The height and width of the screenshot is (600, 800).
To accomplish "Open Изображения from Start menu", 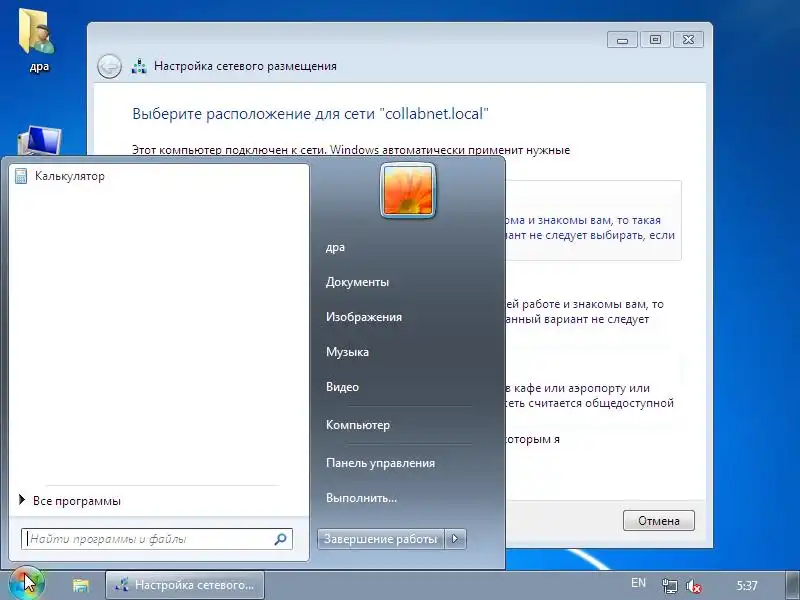I will point(364,317).
